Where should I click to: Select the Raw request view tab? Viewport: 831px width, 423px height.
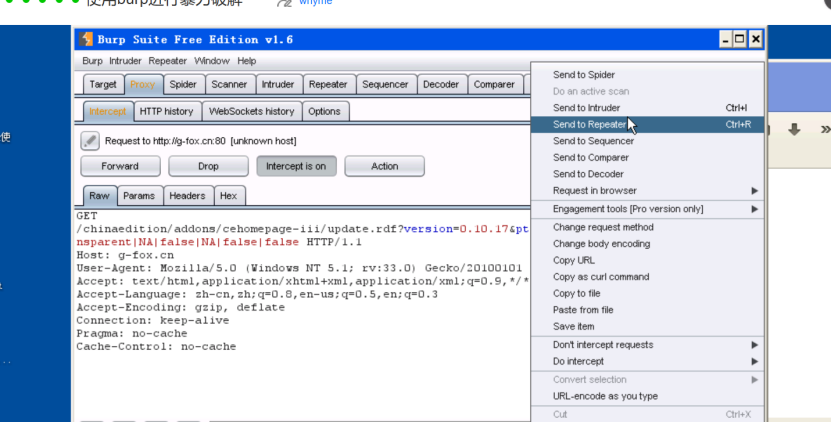[99, 196]
